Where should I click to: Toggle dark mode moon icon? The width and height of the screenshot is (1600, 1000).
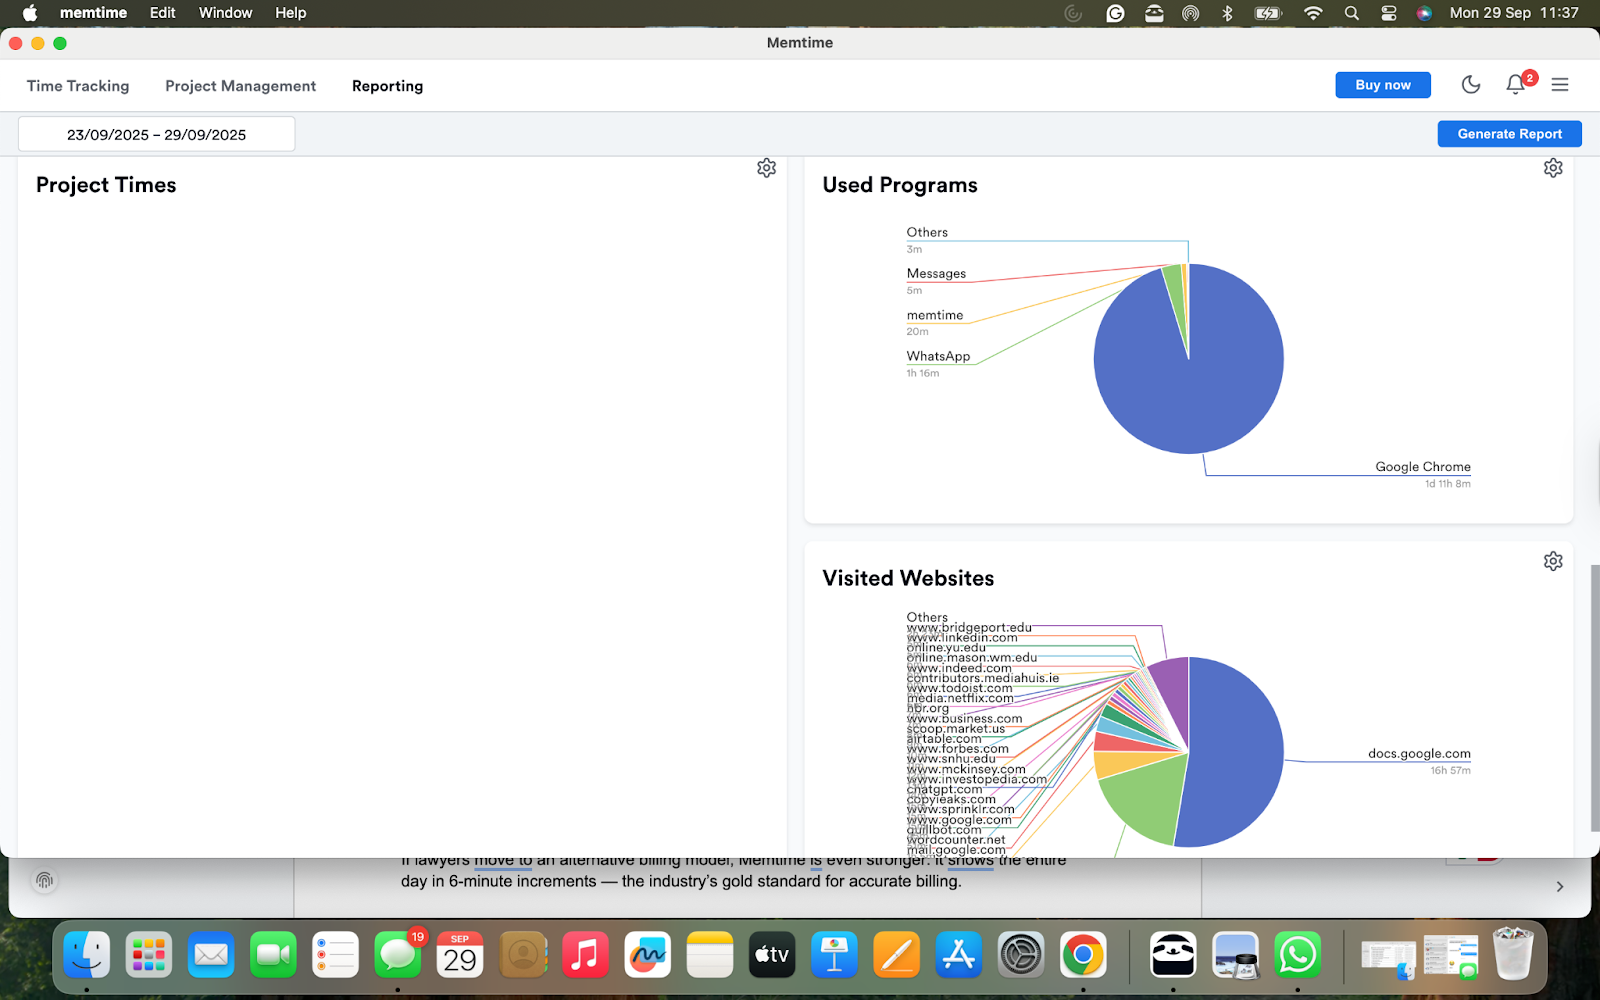1471,85
